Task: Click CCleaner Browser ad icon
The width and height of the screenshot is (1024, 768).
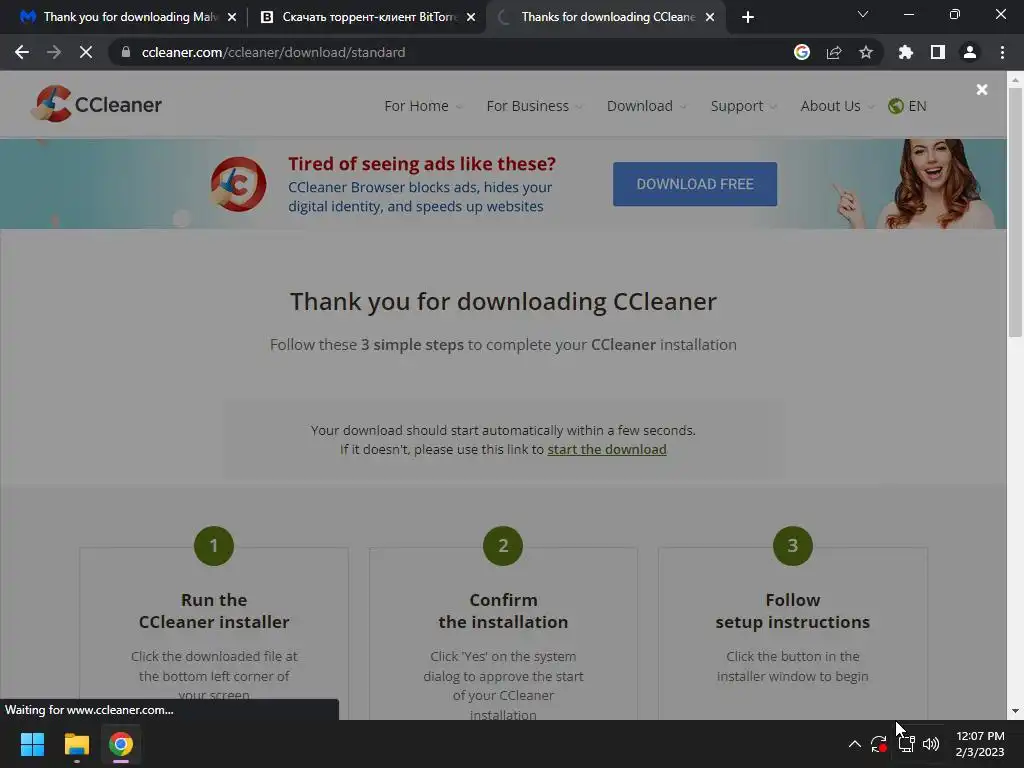Action: (x=238, y=184)
